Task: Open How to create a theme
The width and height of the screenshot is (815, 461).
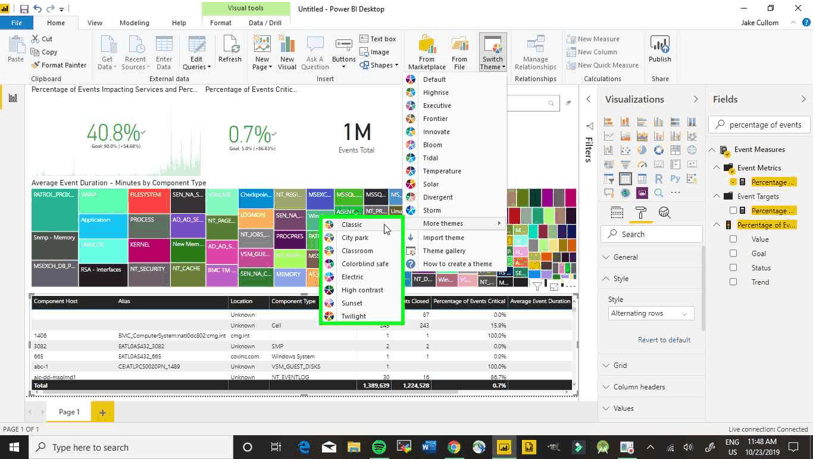Action: 455,264
